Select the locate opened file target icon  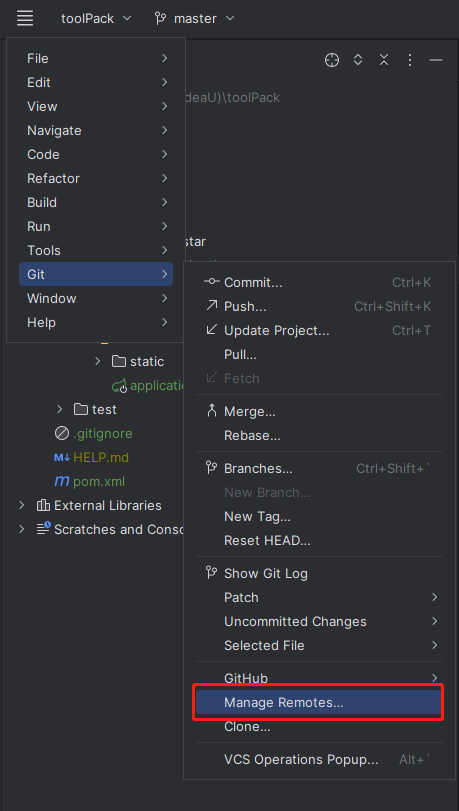tap(332, 60)
